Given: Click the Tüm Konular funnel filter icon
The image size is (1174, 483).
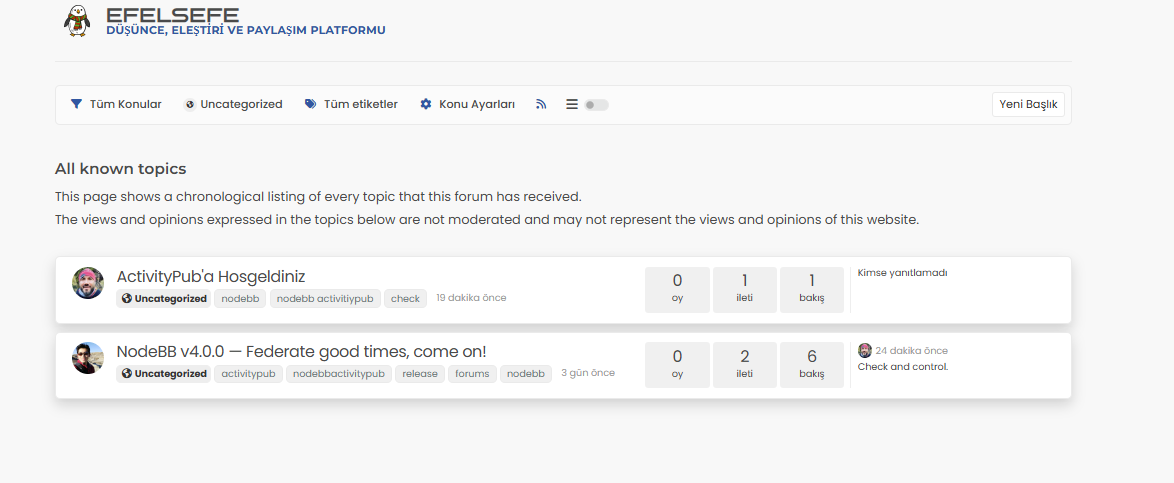Looking at the screenshot, I should (x=76, y=104).
